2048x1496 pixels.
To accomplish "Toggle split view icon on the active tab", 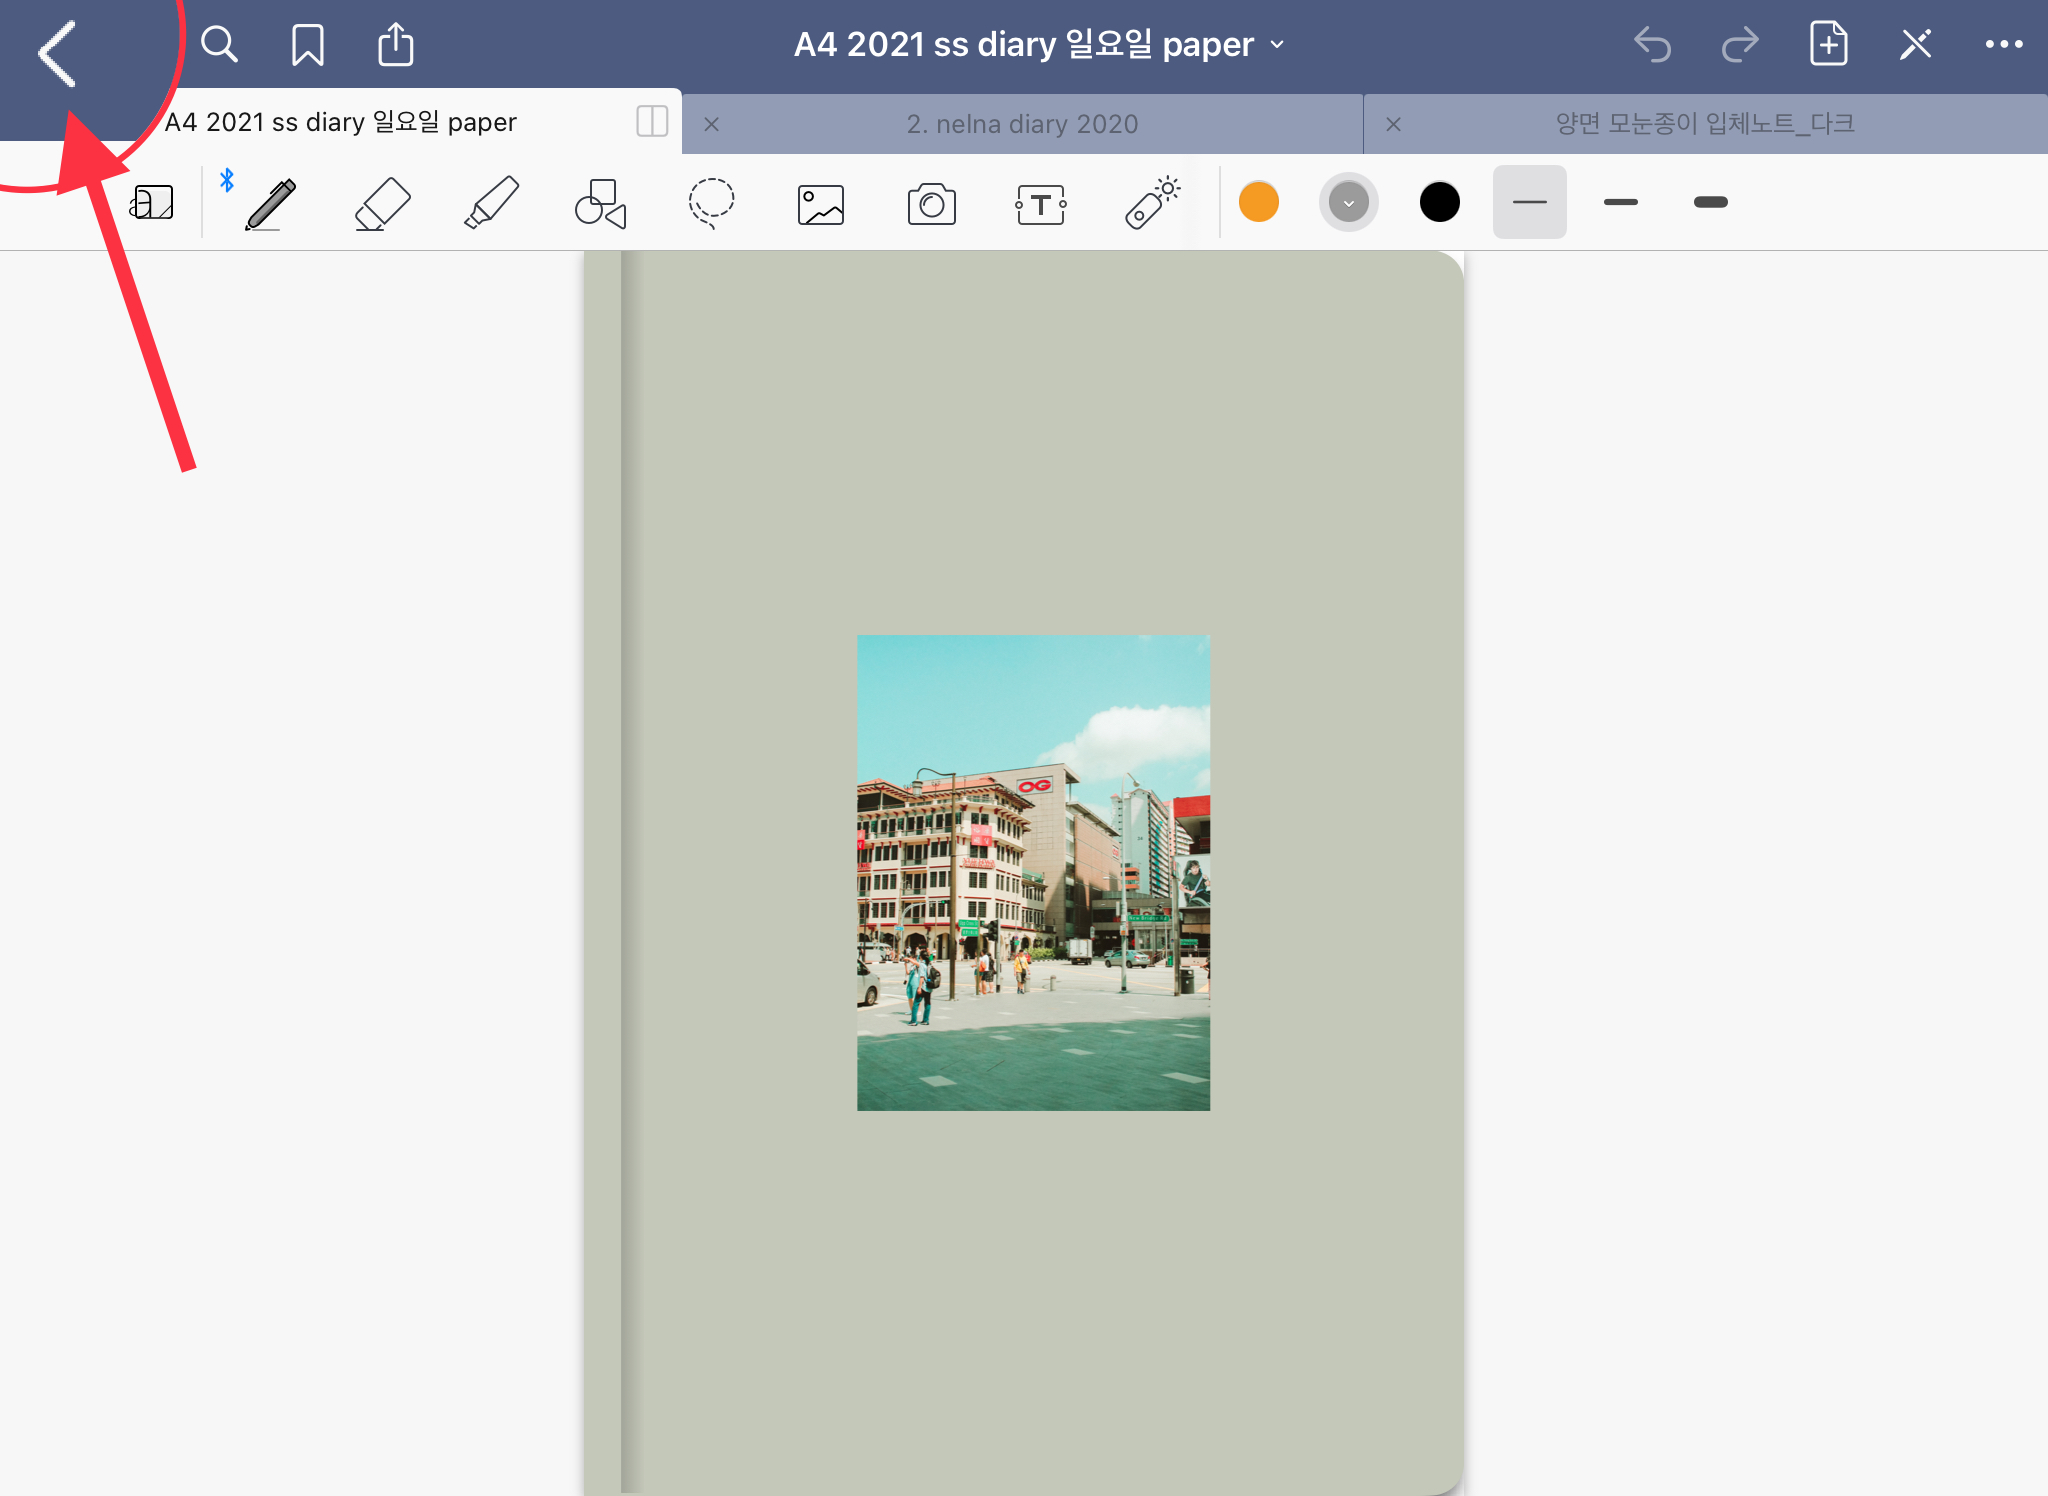I will point(652,122).
